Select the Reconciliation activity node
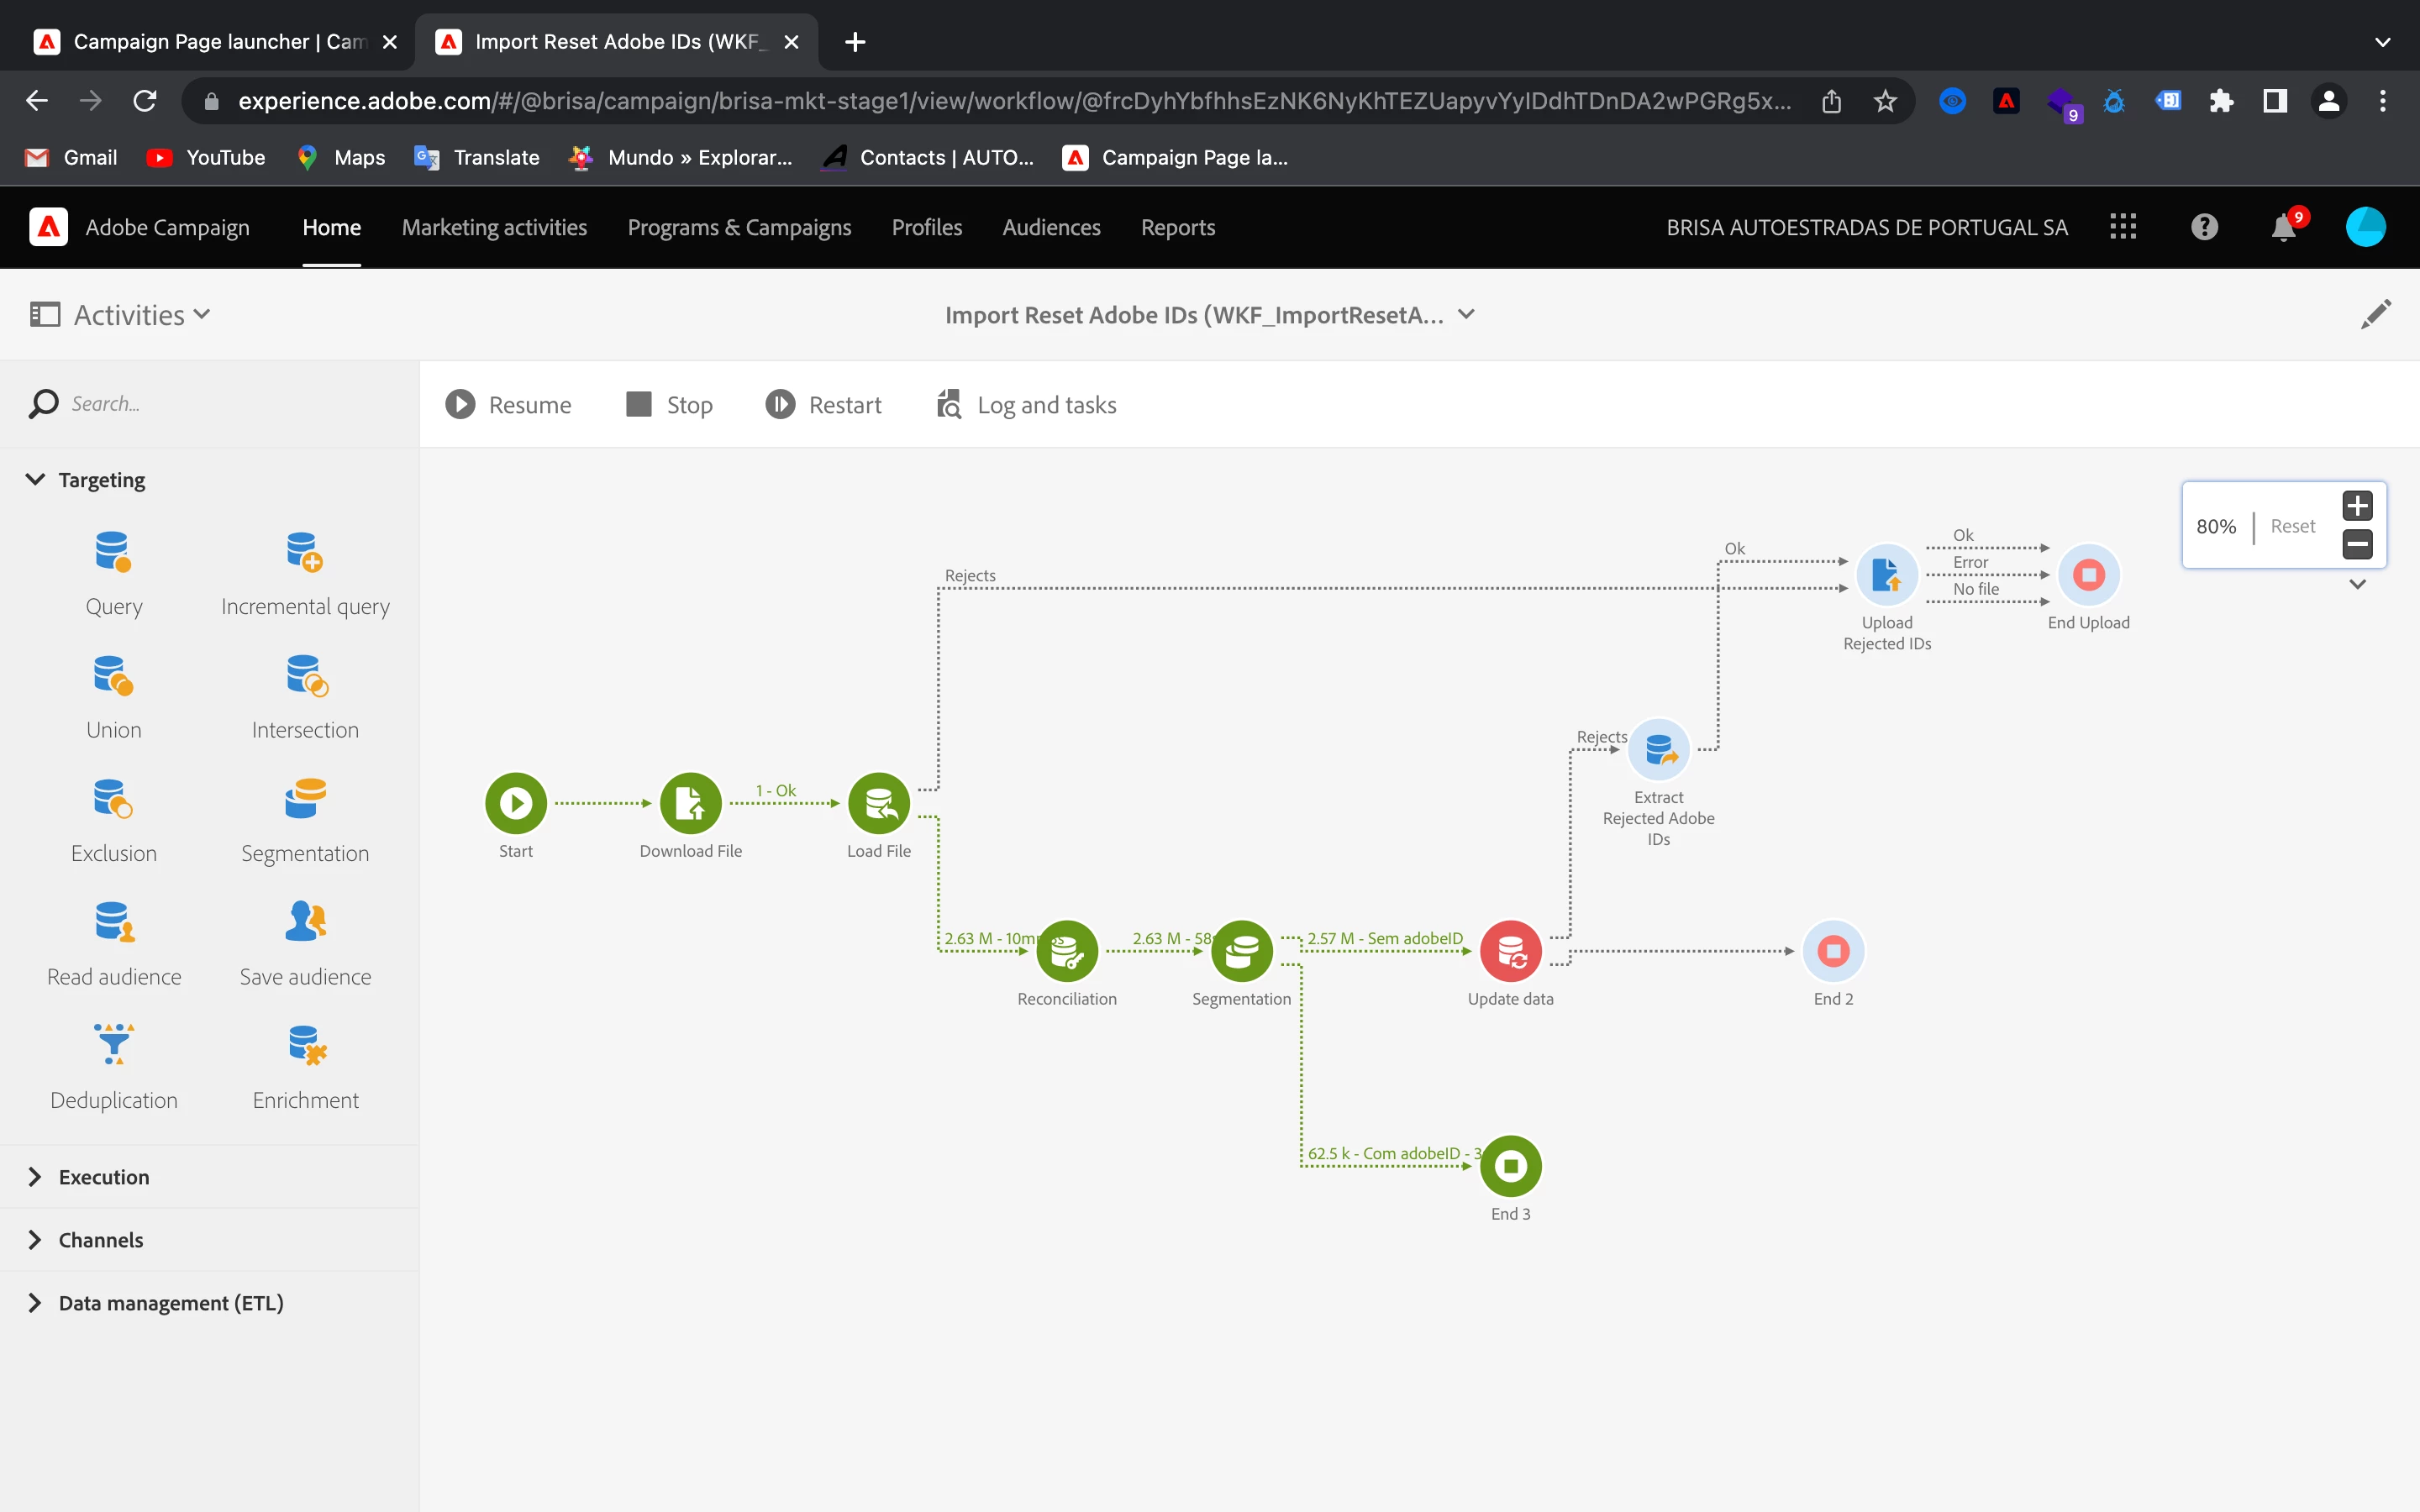Screen dimensions: 2420x1512 (x=1067, y=951)
